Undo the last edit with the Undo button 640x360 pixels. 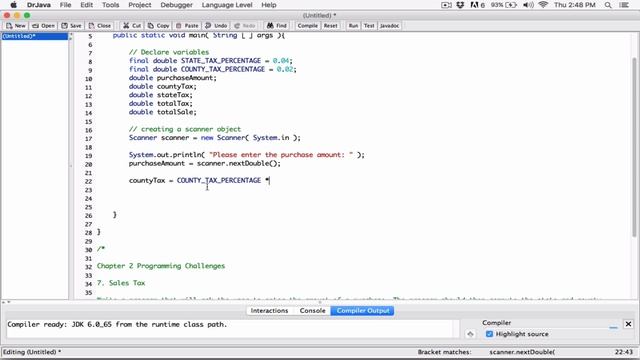coord(216,26)
